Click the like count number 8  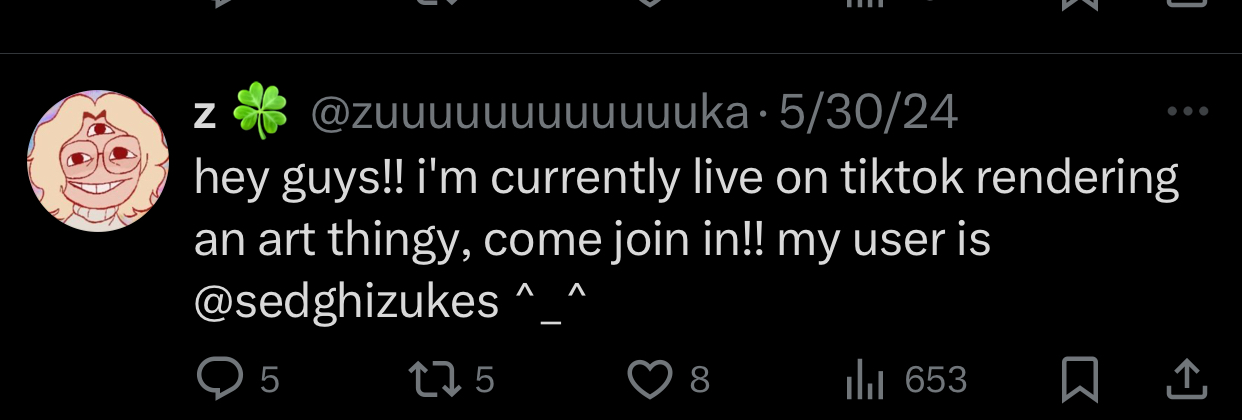point(700,380)
